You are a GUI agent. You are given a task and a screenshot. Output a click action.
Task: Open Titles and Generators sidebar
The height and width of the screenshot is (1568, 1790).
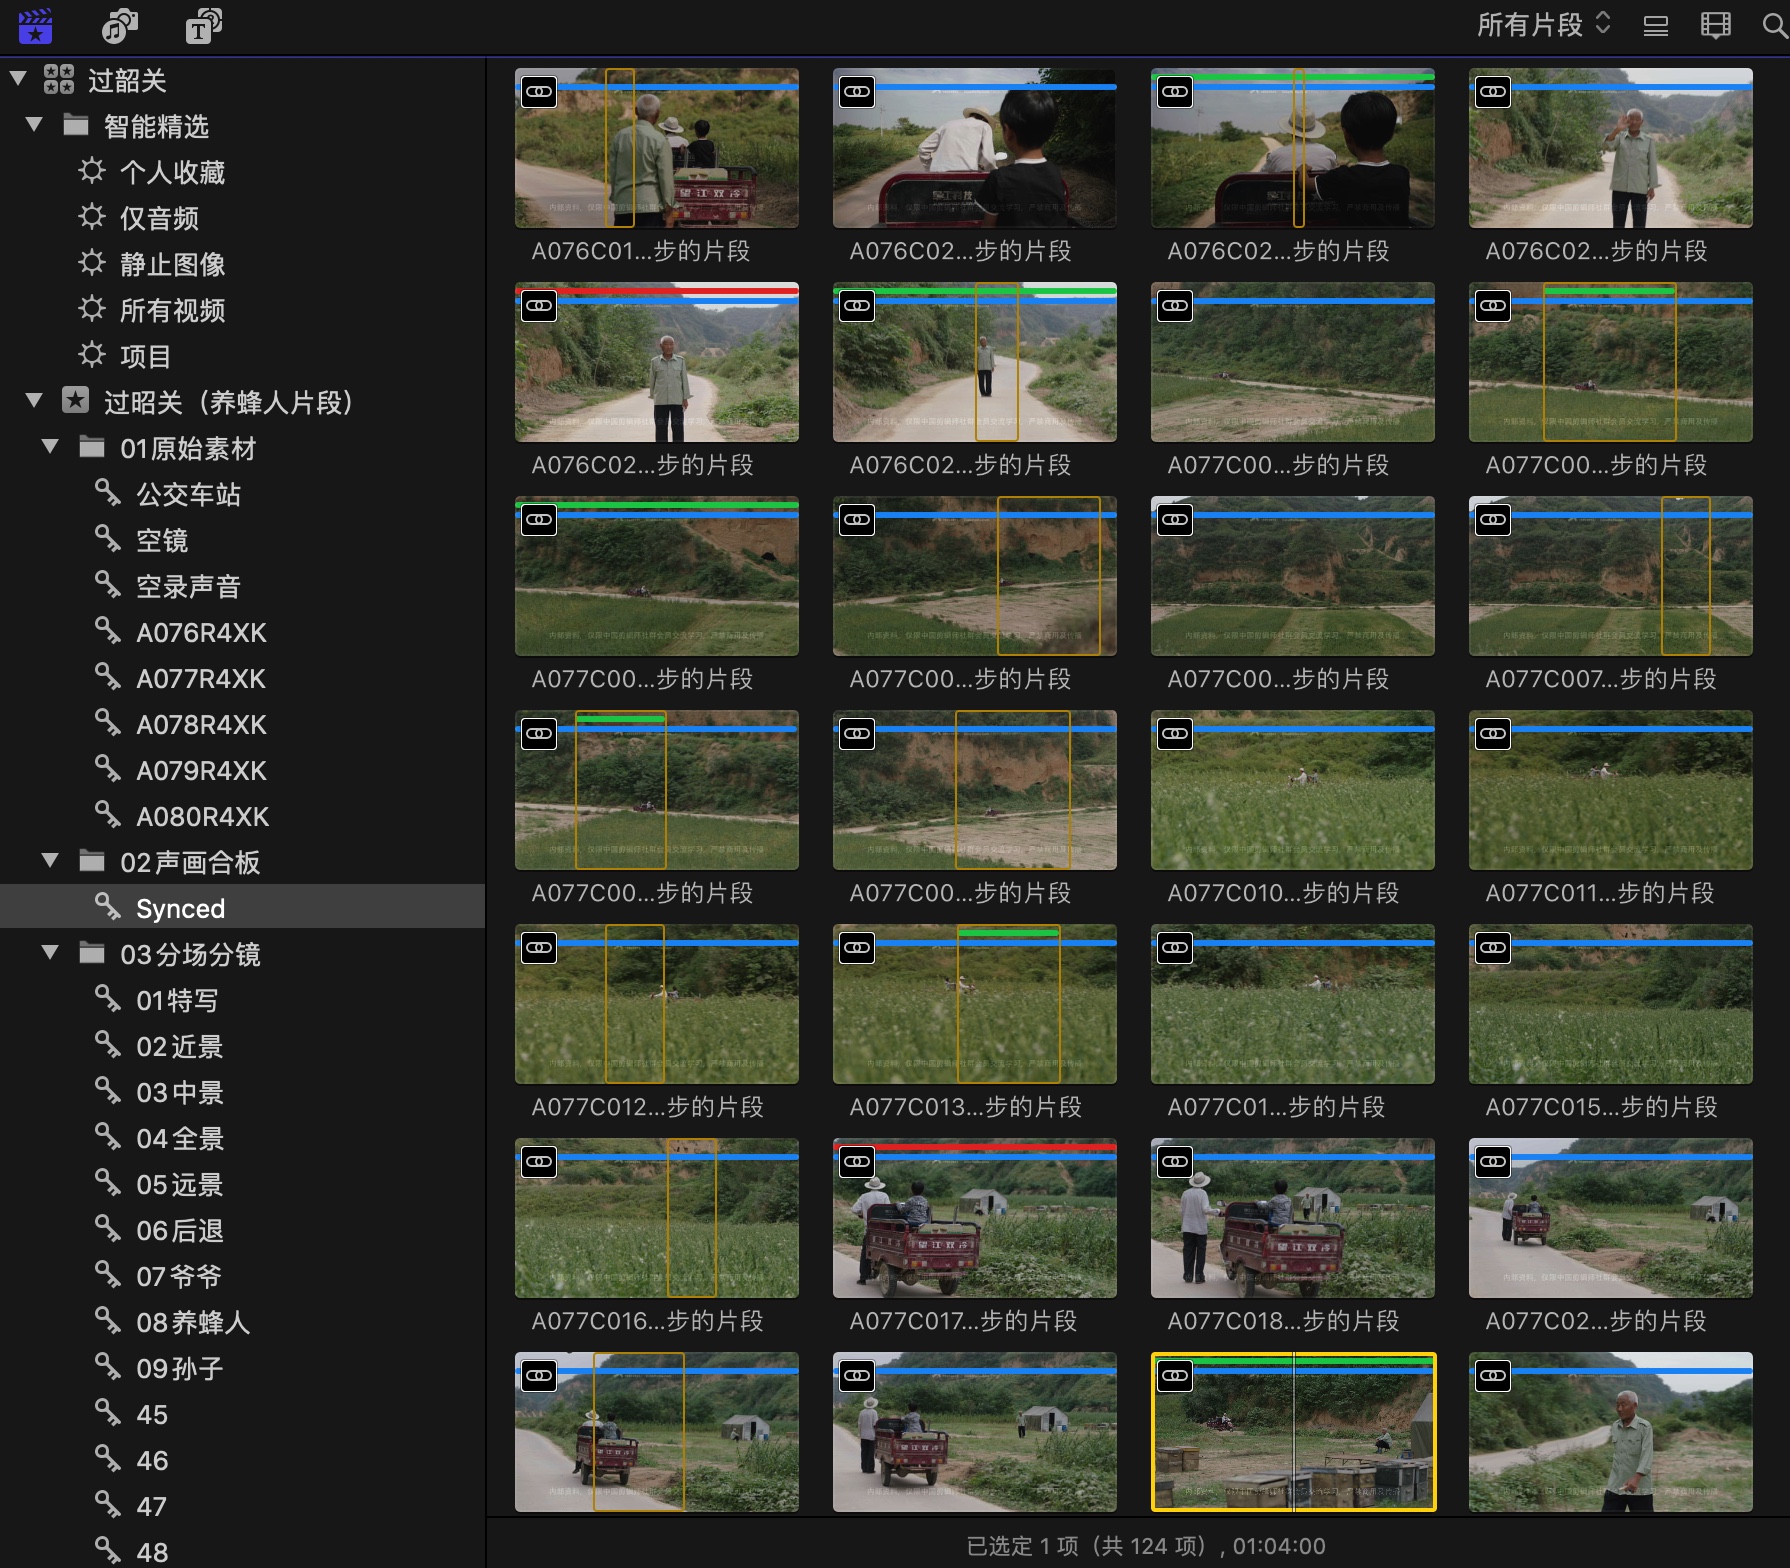tap(203, 25)
